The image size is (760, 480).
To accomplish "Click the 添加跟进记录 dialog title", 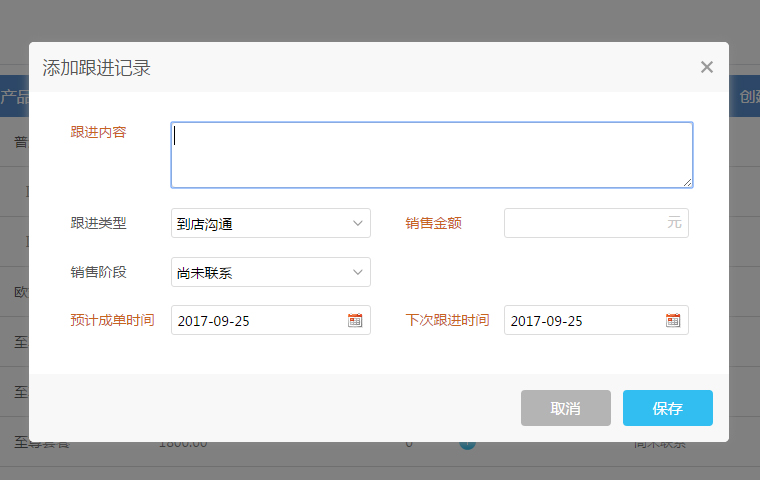I will point(96,68).
